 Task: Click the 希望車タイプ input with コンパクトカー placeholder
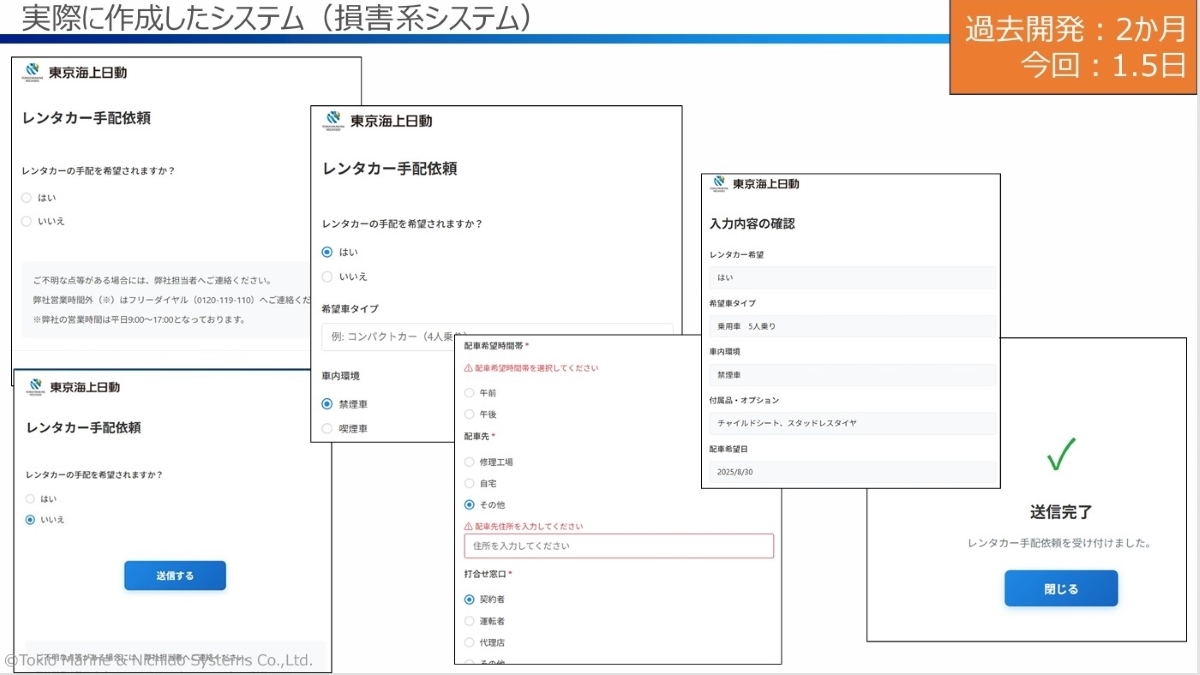pyautogui.click(x=498, y=337)
